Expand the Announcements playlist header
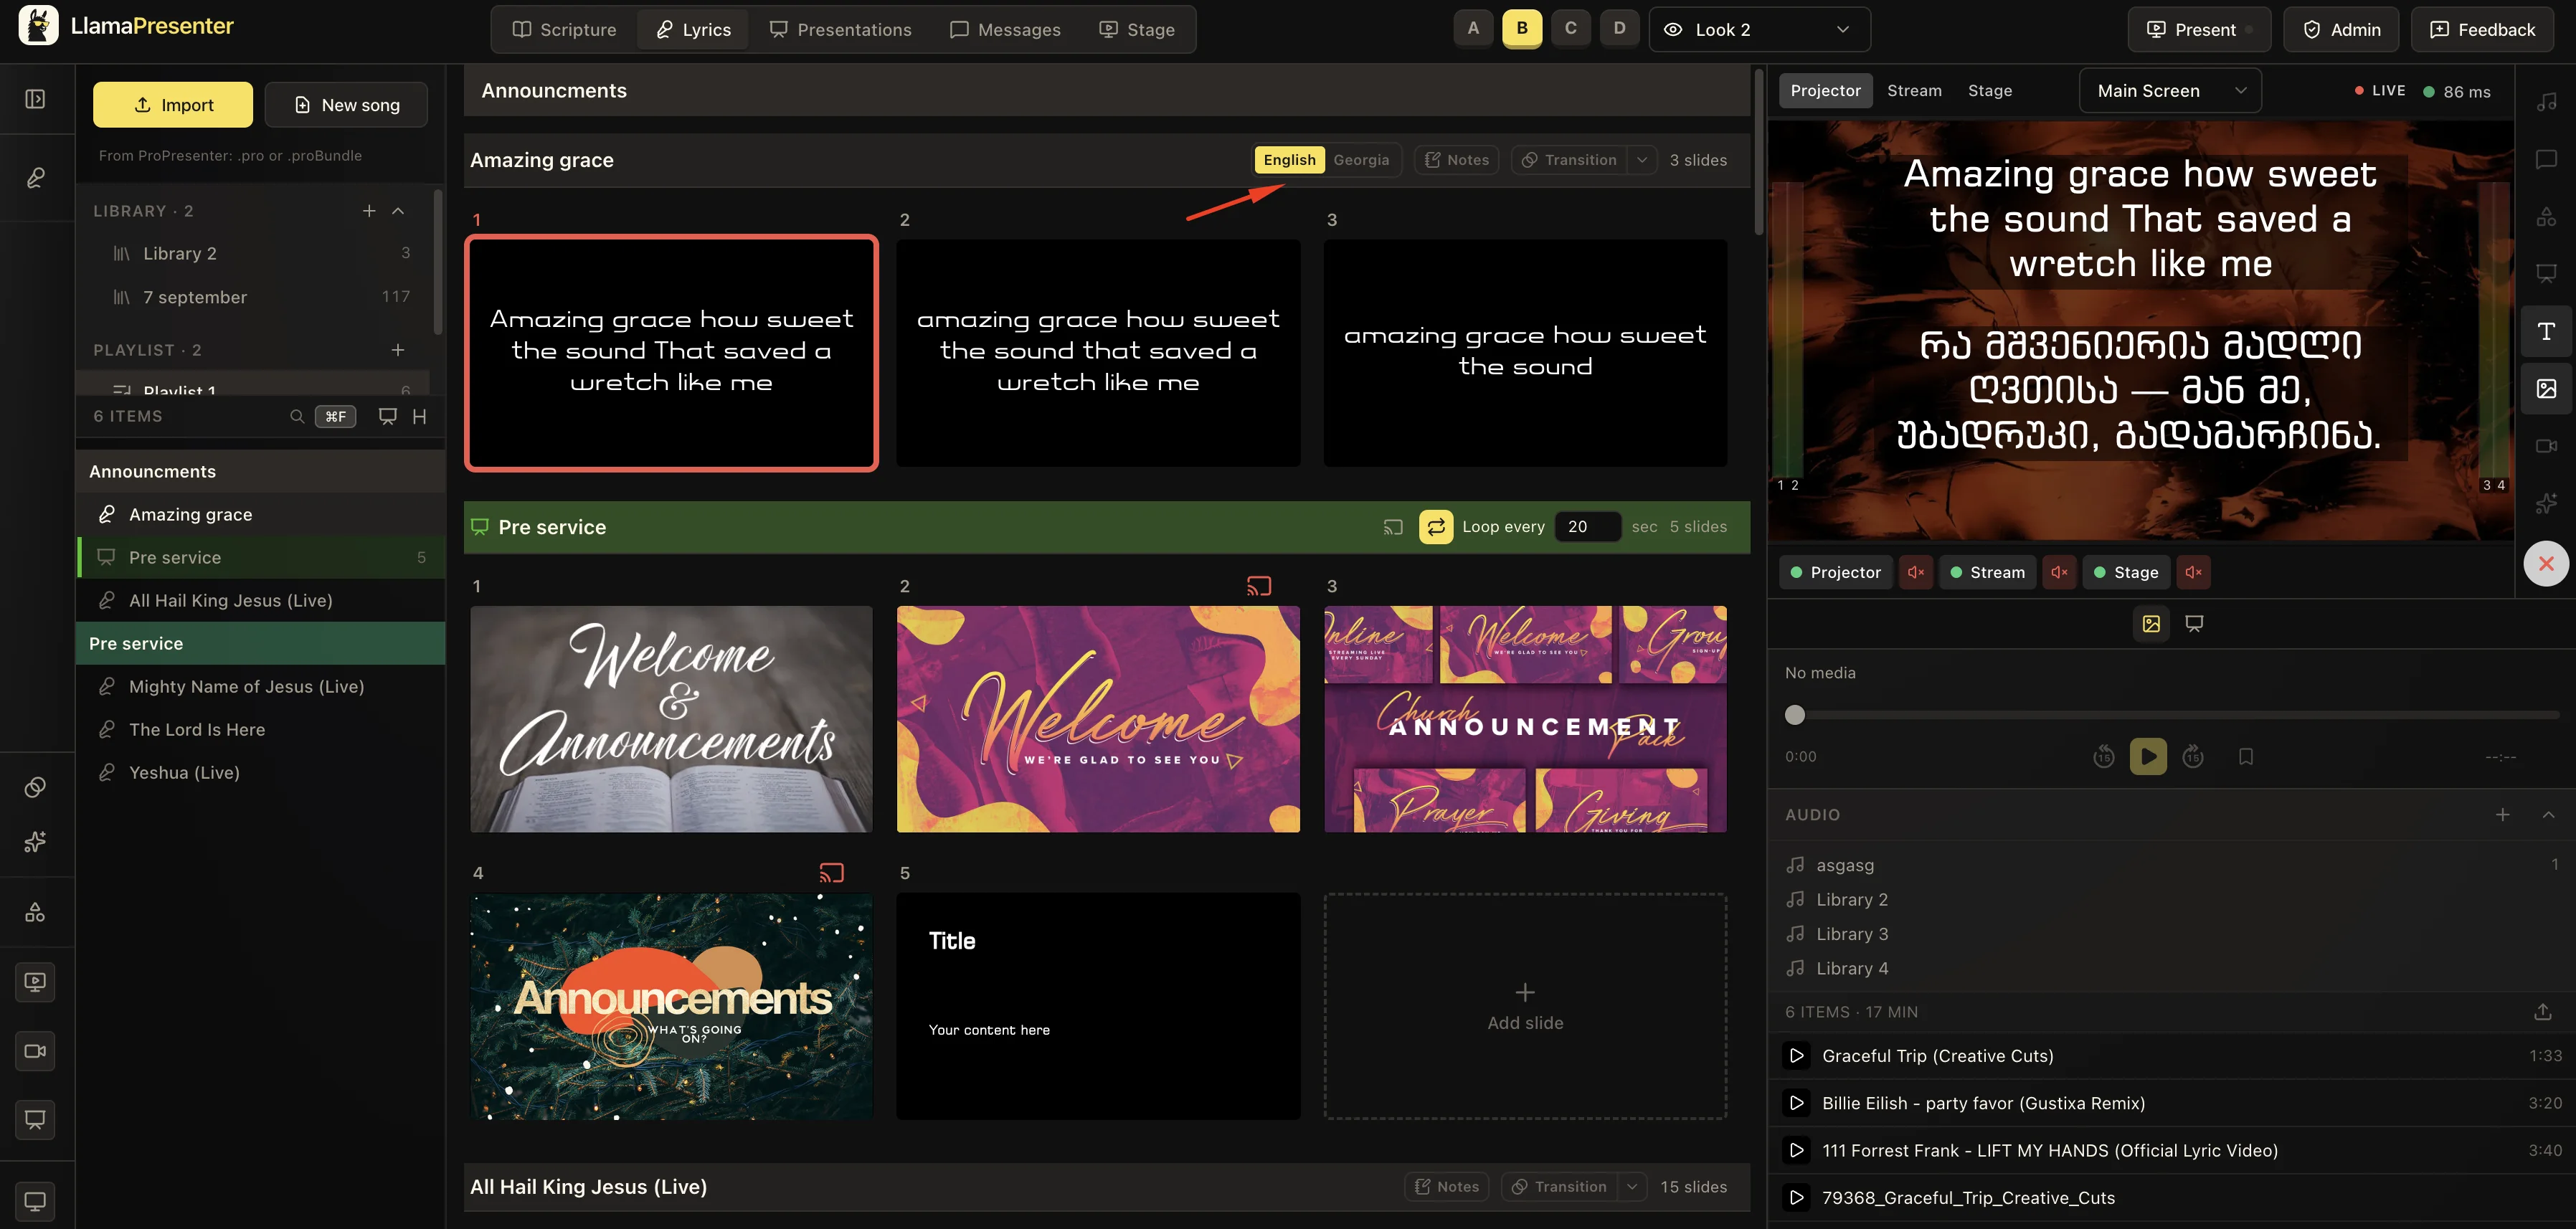The height and width of the screenshot is (1229, 2576). coord(260,472)
